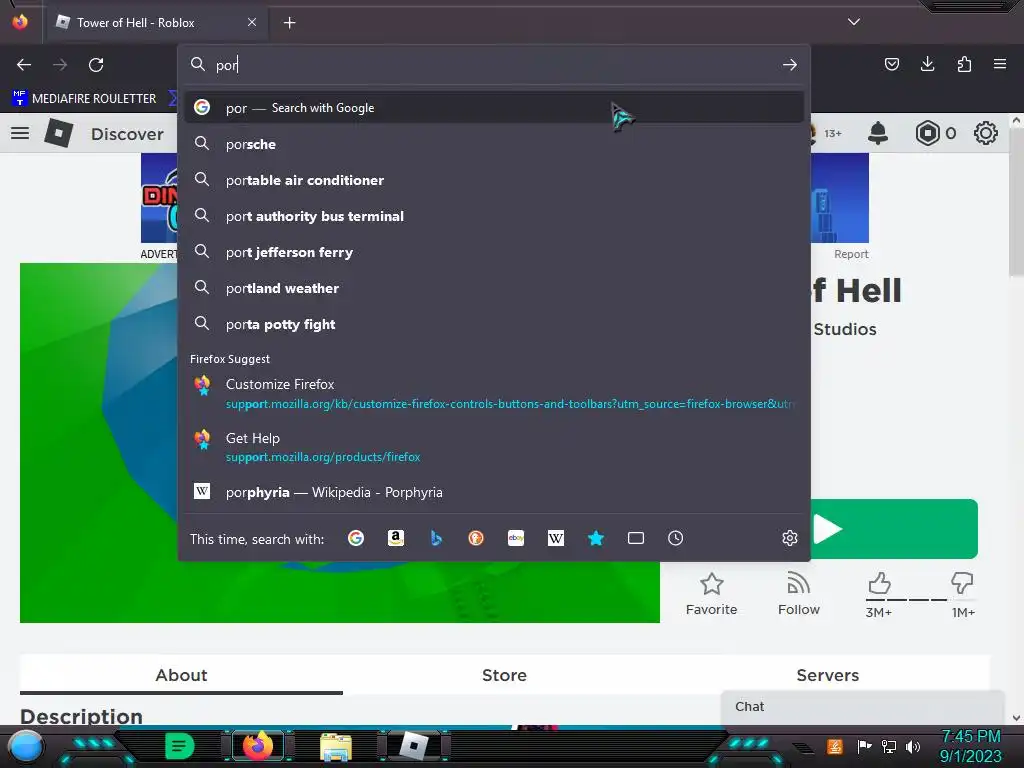List all tabs dropdown arrow
This screenshot has width=1024, height=768.
point(854,22)
